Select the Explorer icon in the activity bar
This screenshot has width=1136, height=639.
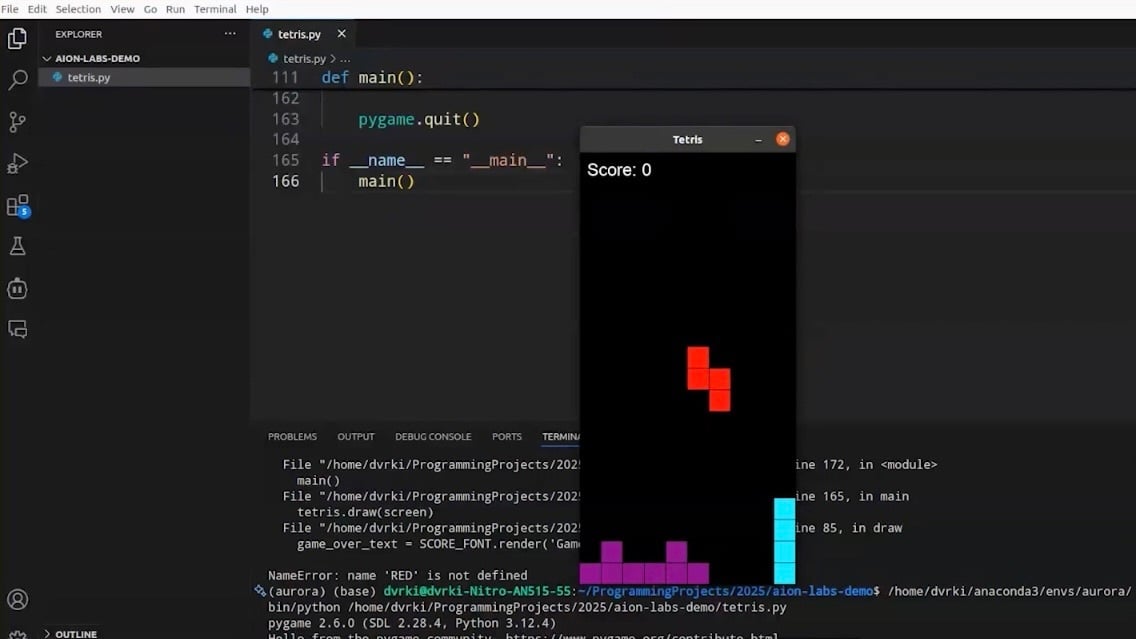click(x=17, y=38)
